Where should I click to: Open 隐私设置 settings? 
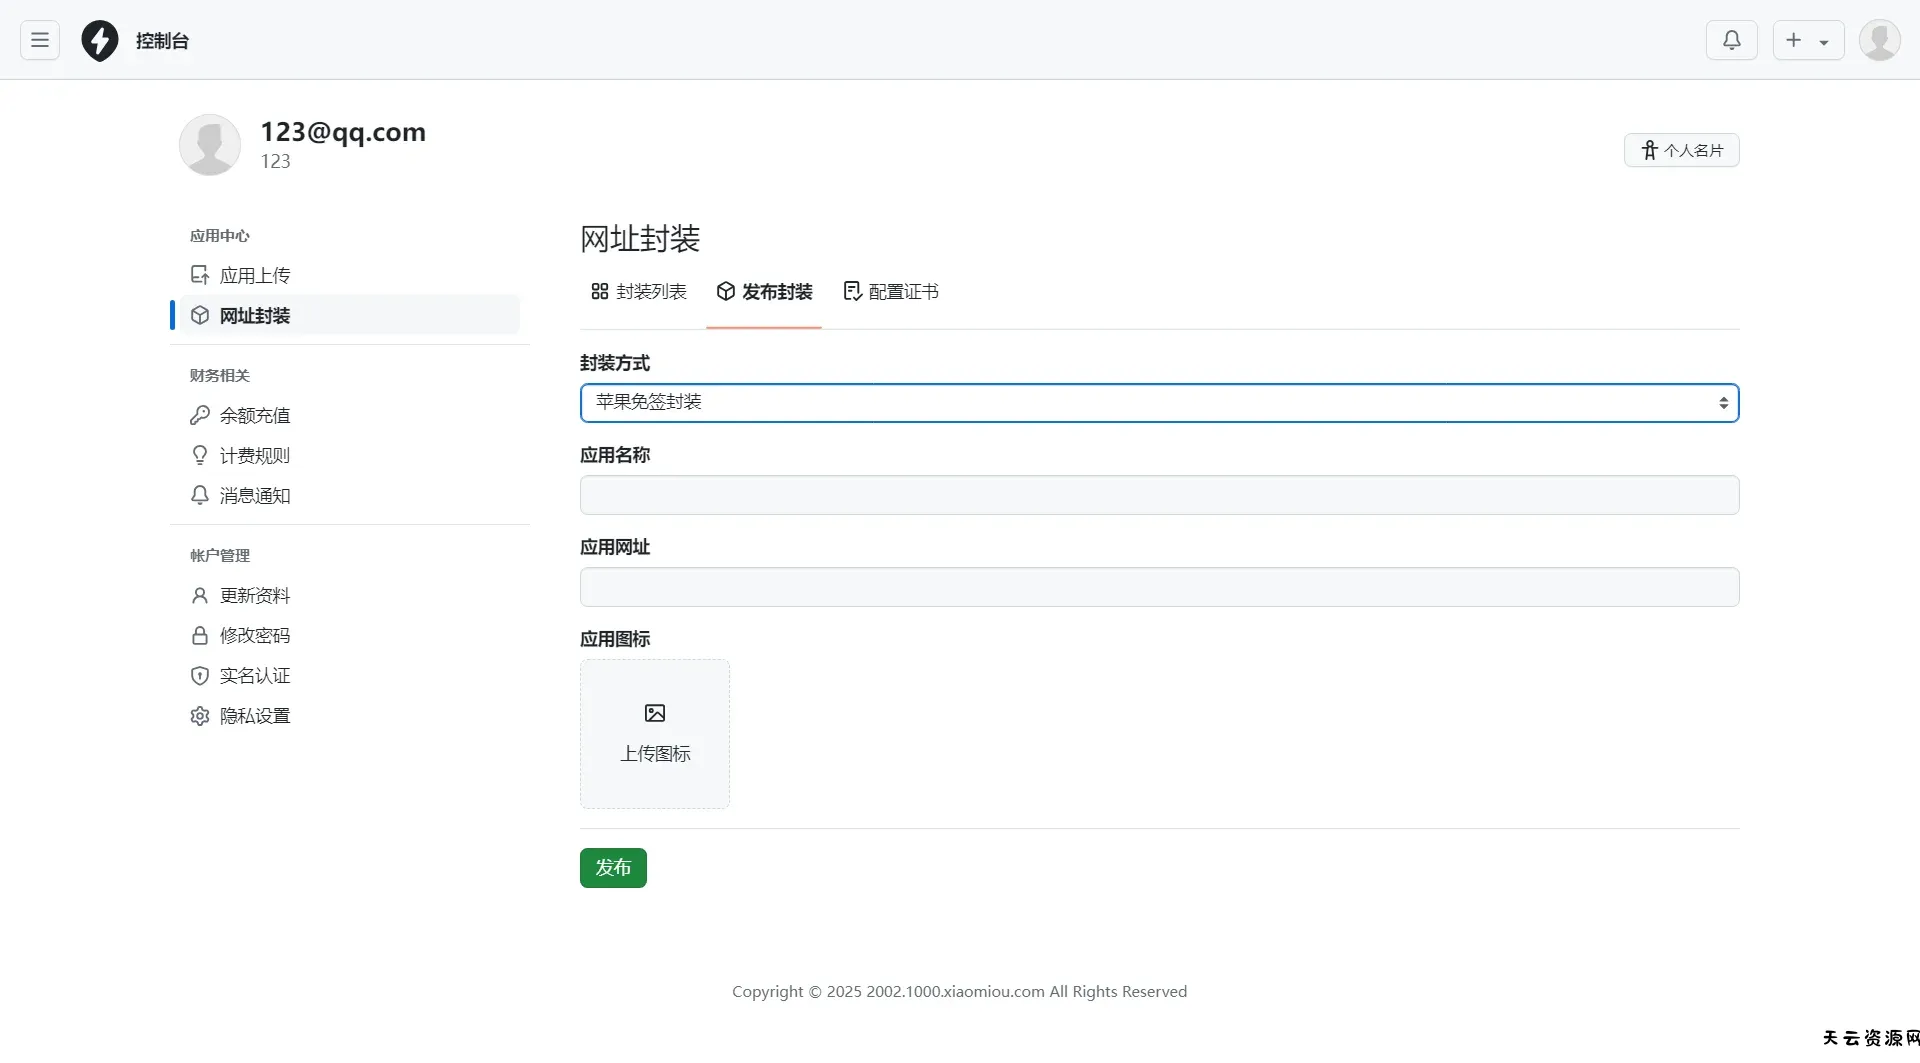point(254,715)
